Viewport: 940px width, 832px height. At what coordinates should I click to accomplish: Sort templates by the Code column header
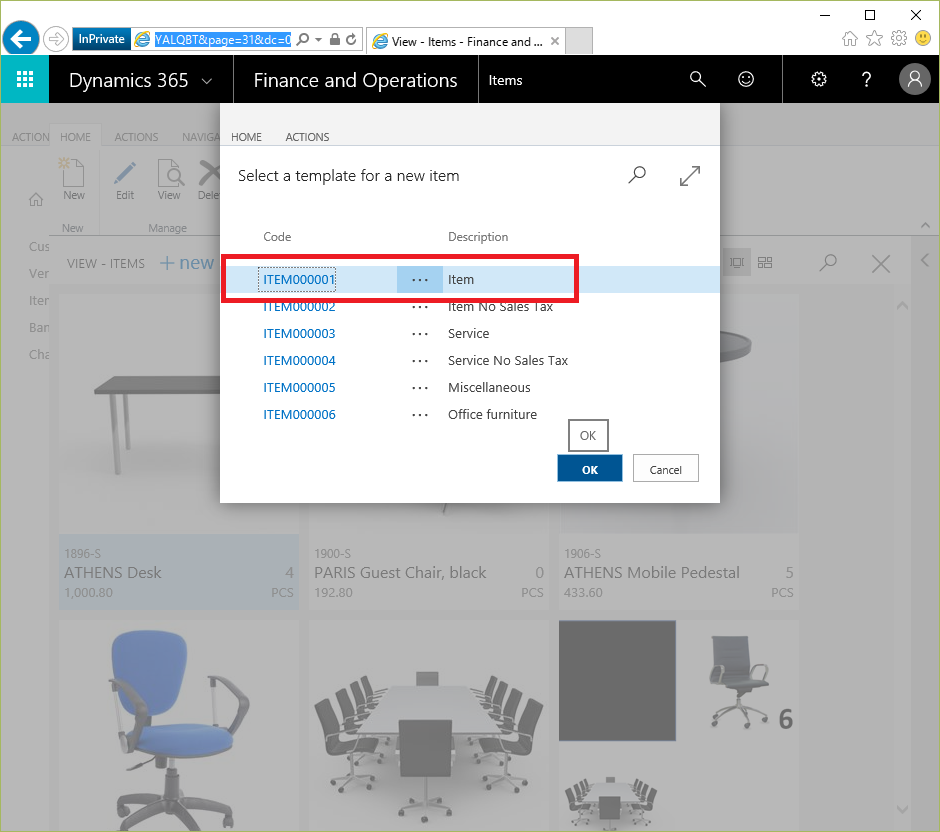click(277, 237)
